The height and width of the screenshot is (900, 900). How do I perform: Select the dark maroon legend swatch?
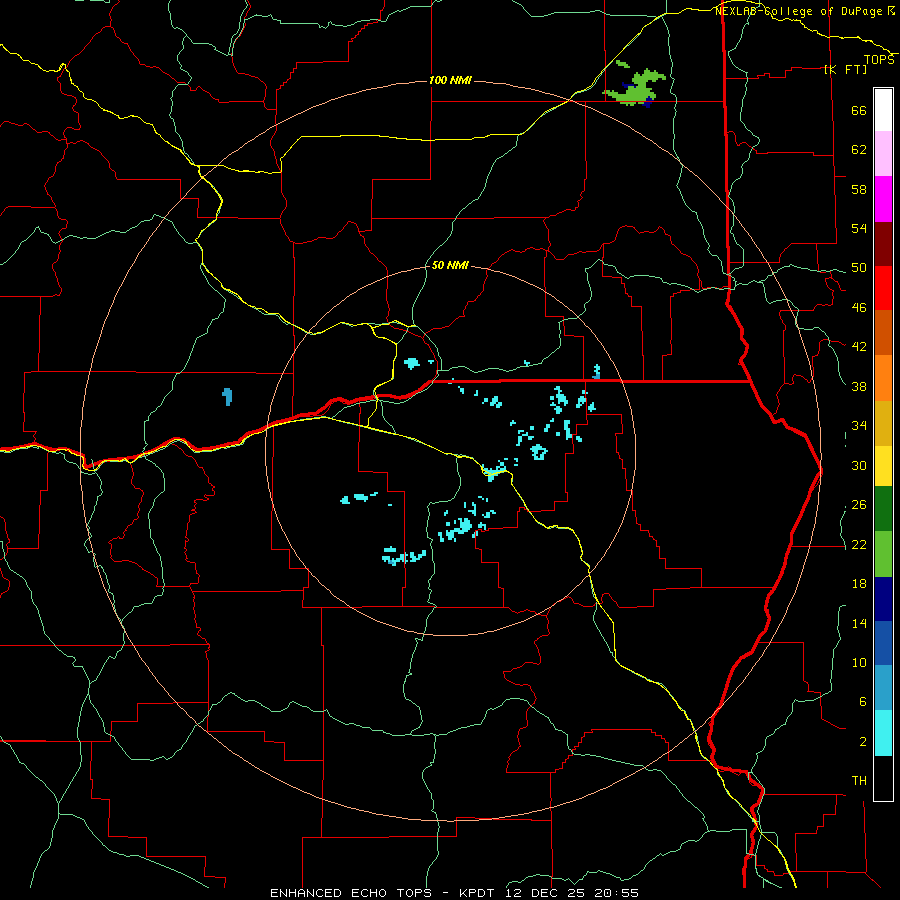pos(883,243)
